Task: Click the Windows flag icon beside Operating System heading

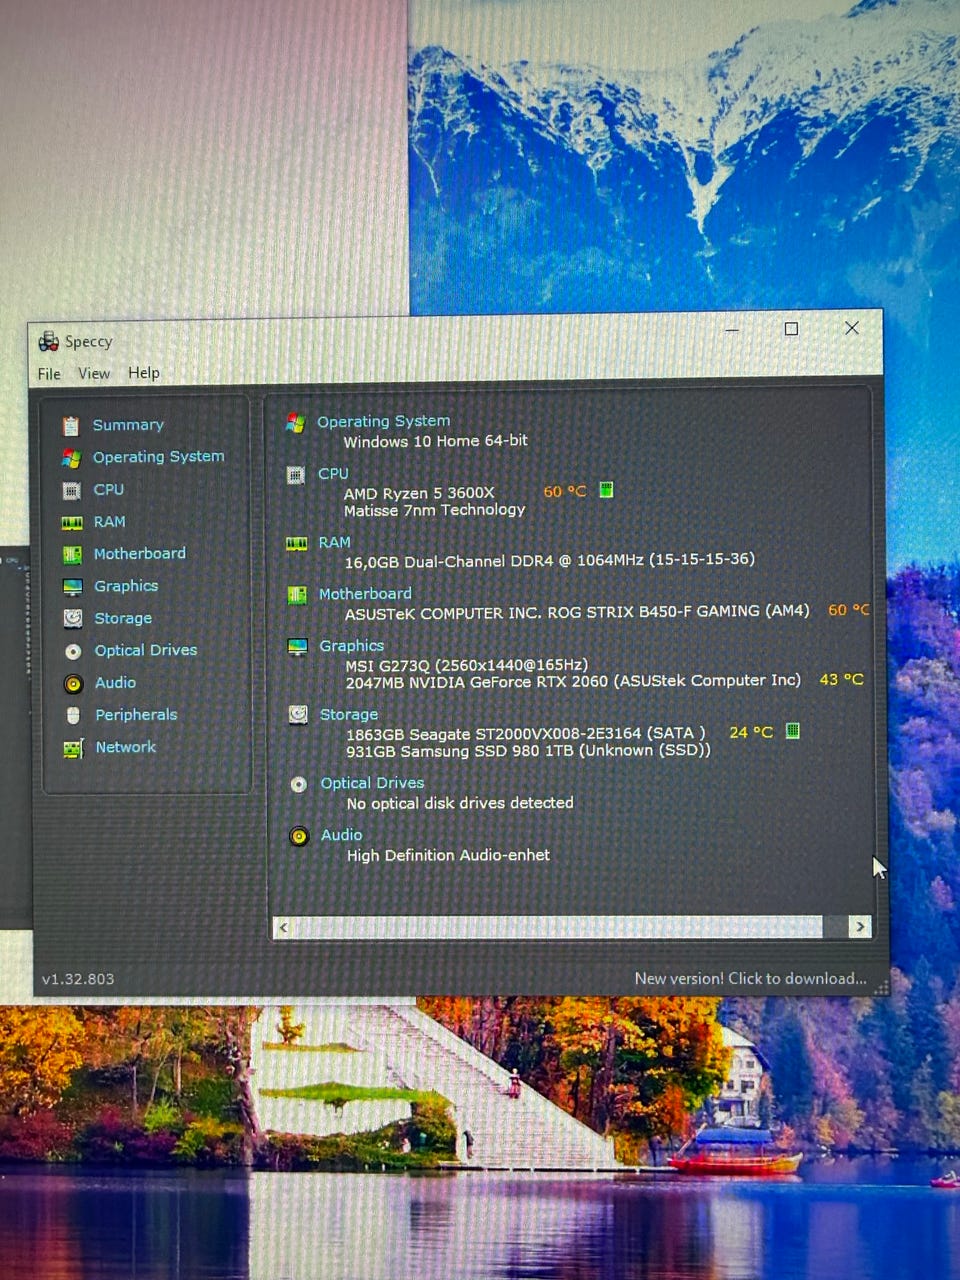Action: point(295,423)
